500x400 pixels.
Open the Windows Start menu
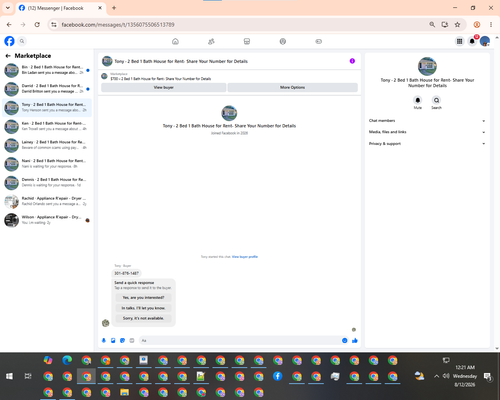(x=9, y=376)
